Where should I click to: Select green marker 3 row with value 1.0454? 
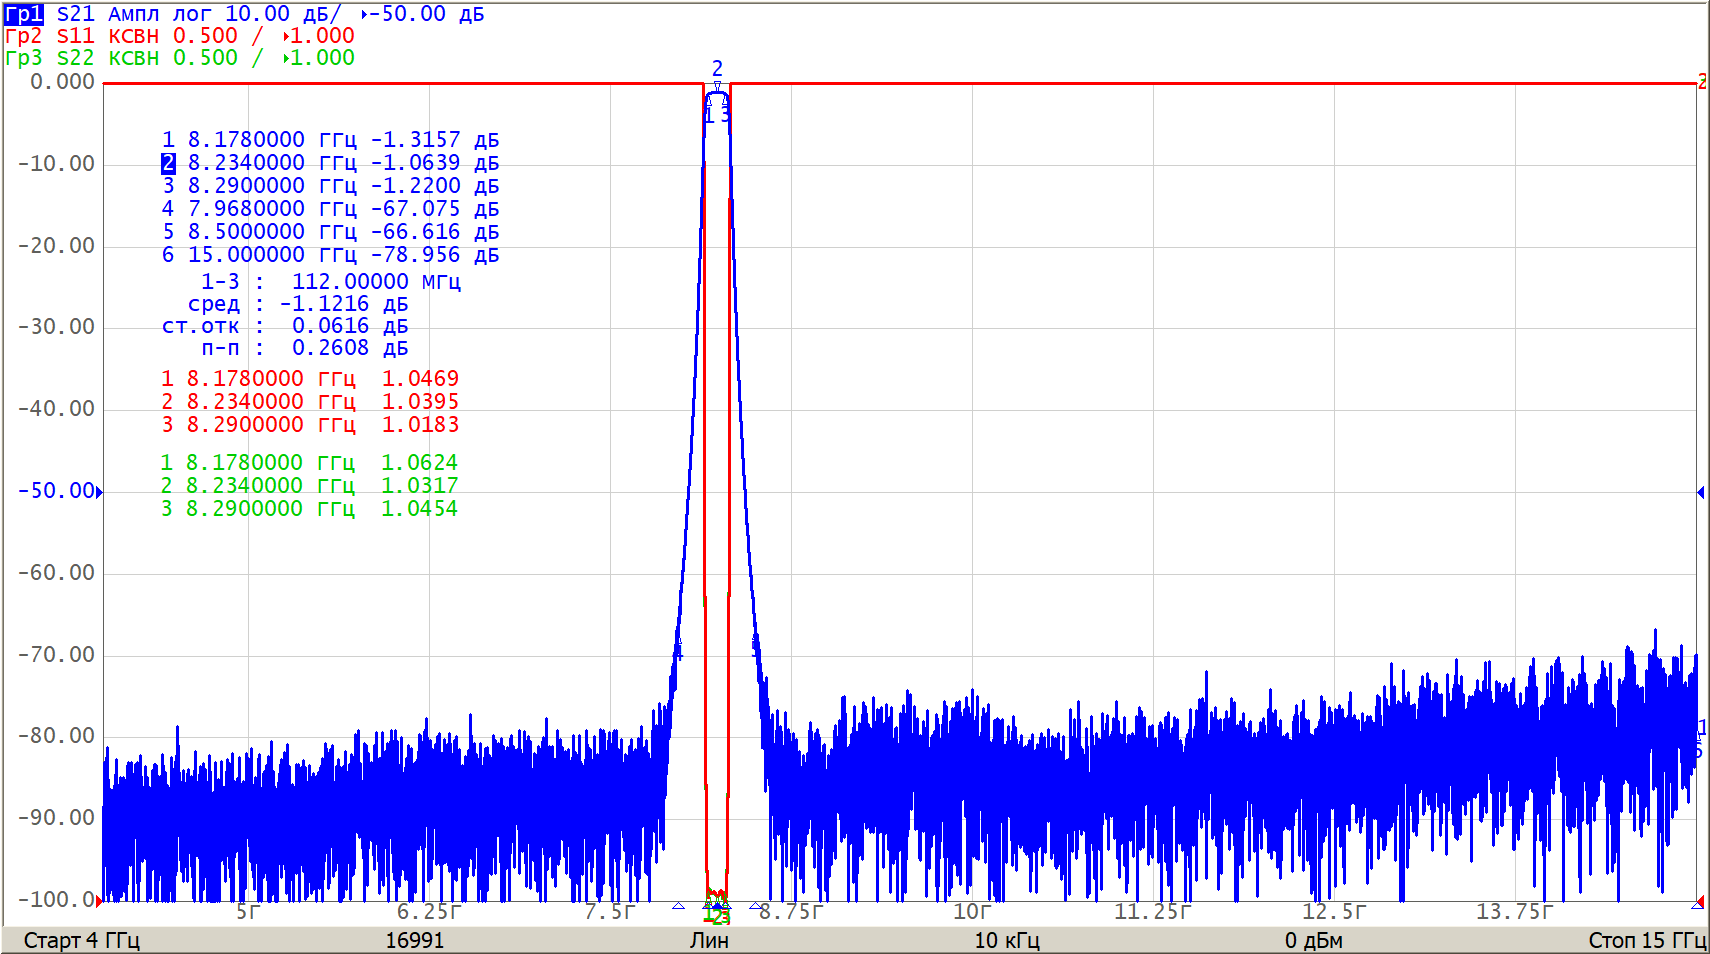pyautogui.click(x=310, y=509)
